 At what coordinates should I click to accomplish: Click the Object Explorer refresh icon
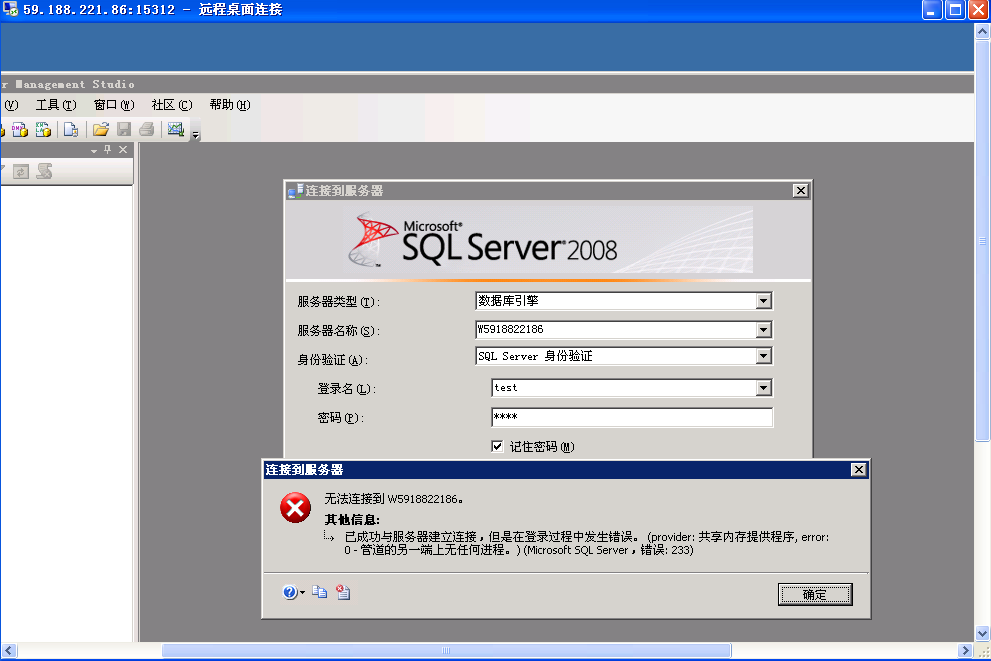coord(21,172)
